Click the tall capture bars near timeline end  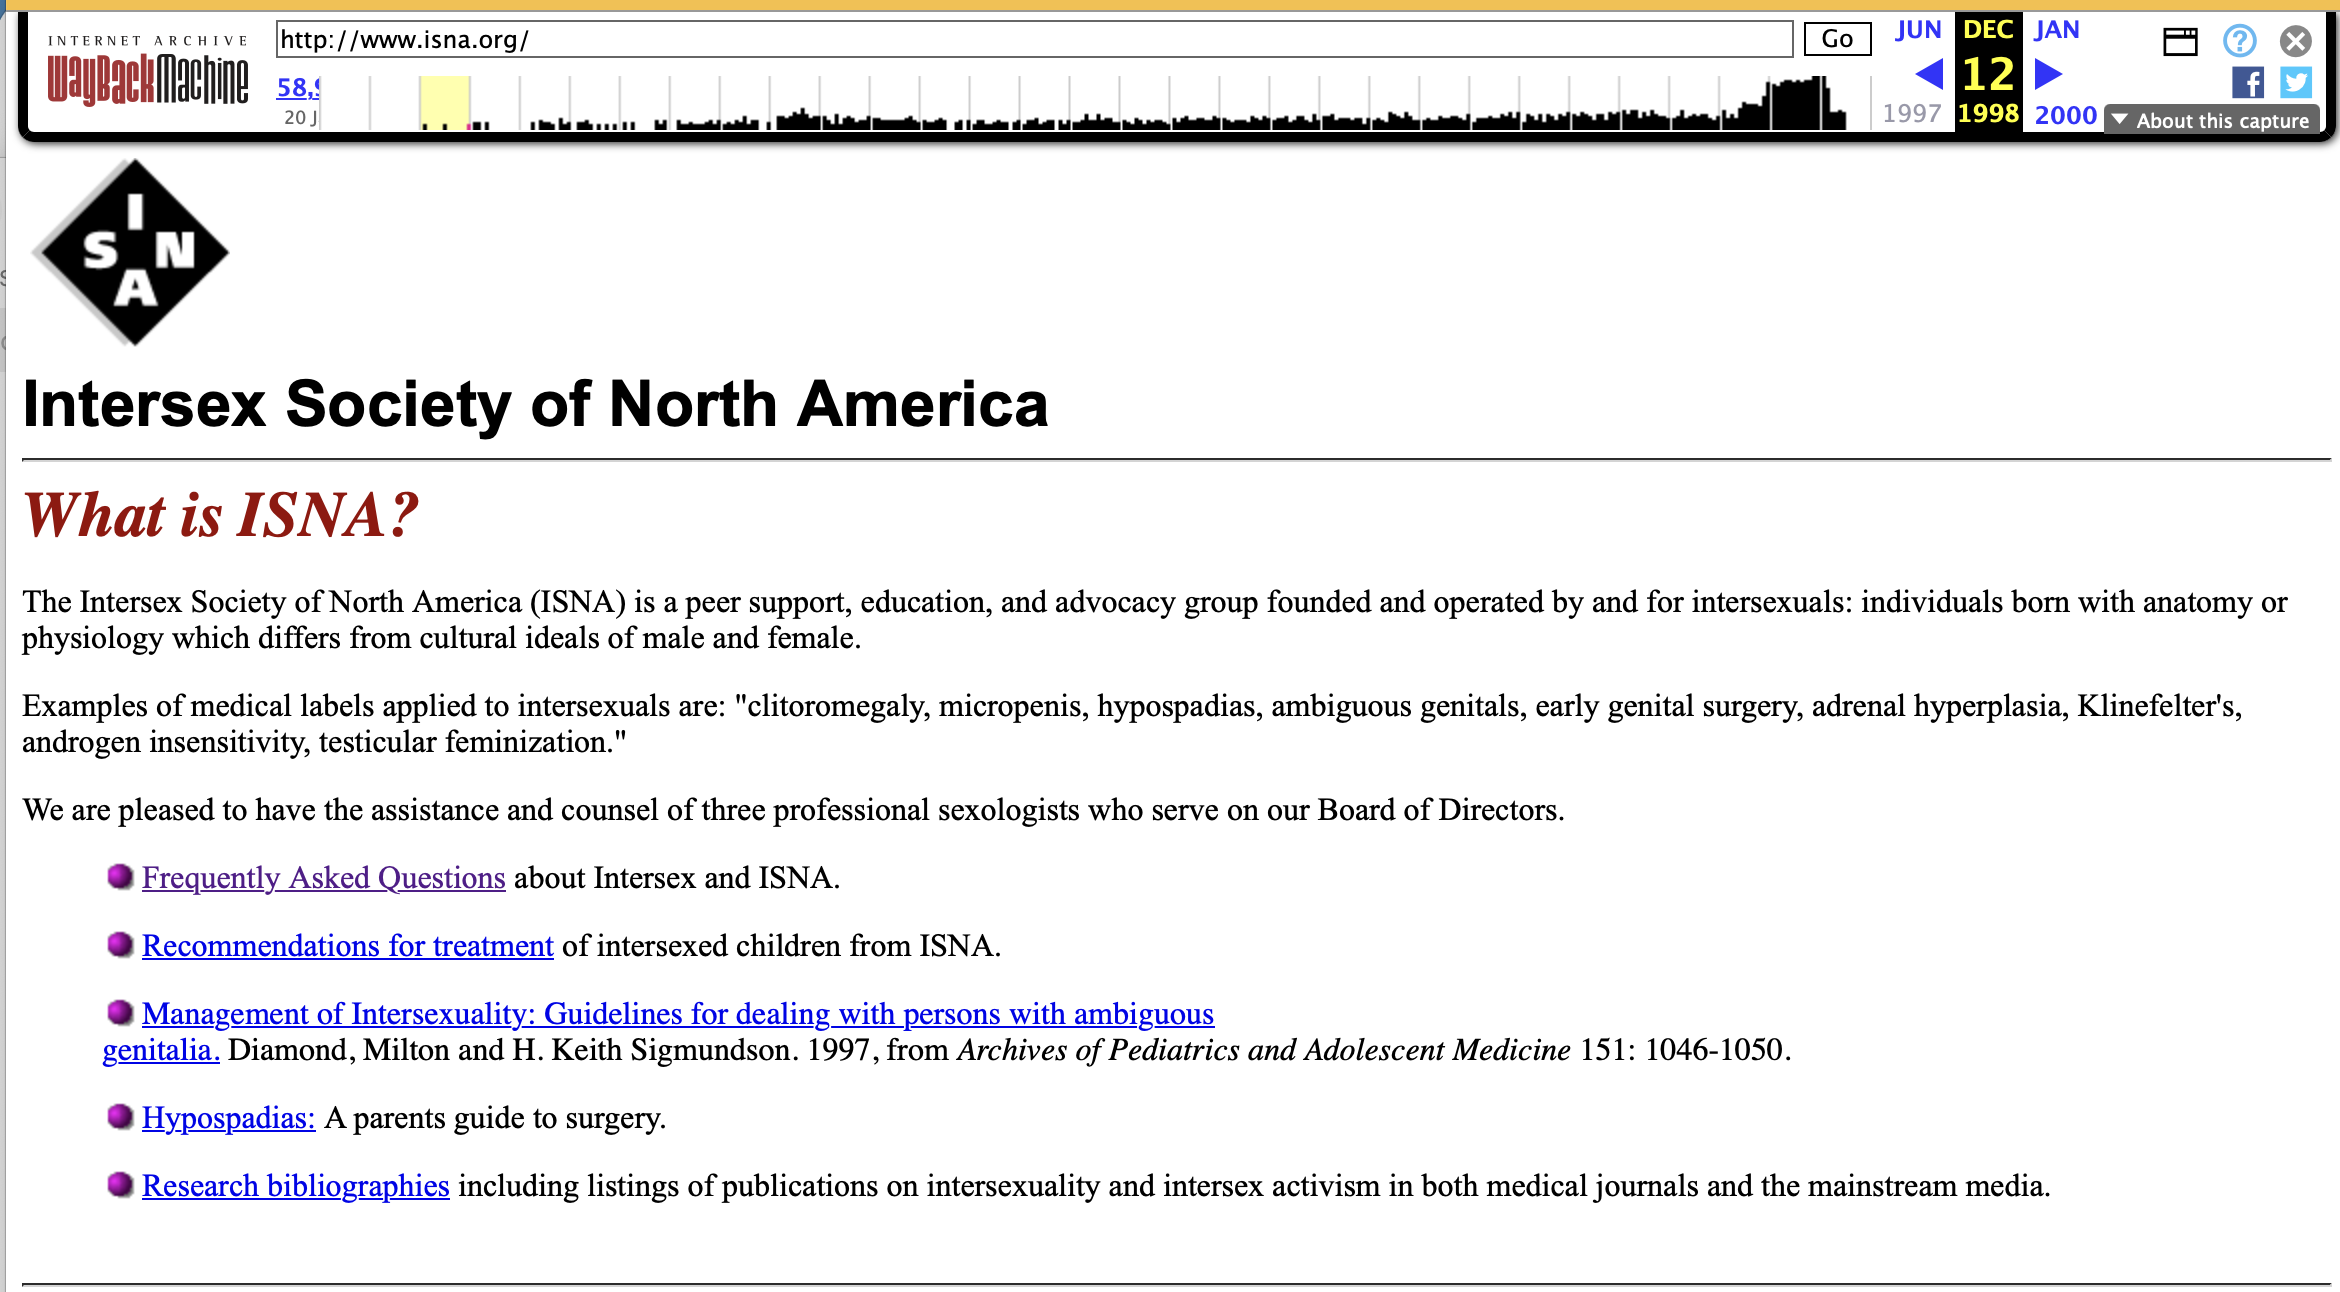coord(1800,103)
